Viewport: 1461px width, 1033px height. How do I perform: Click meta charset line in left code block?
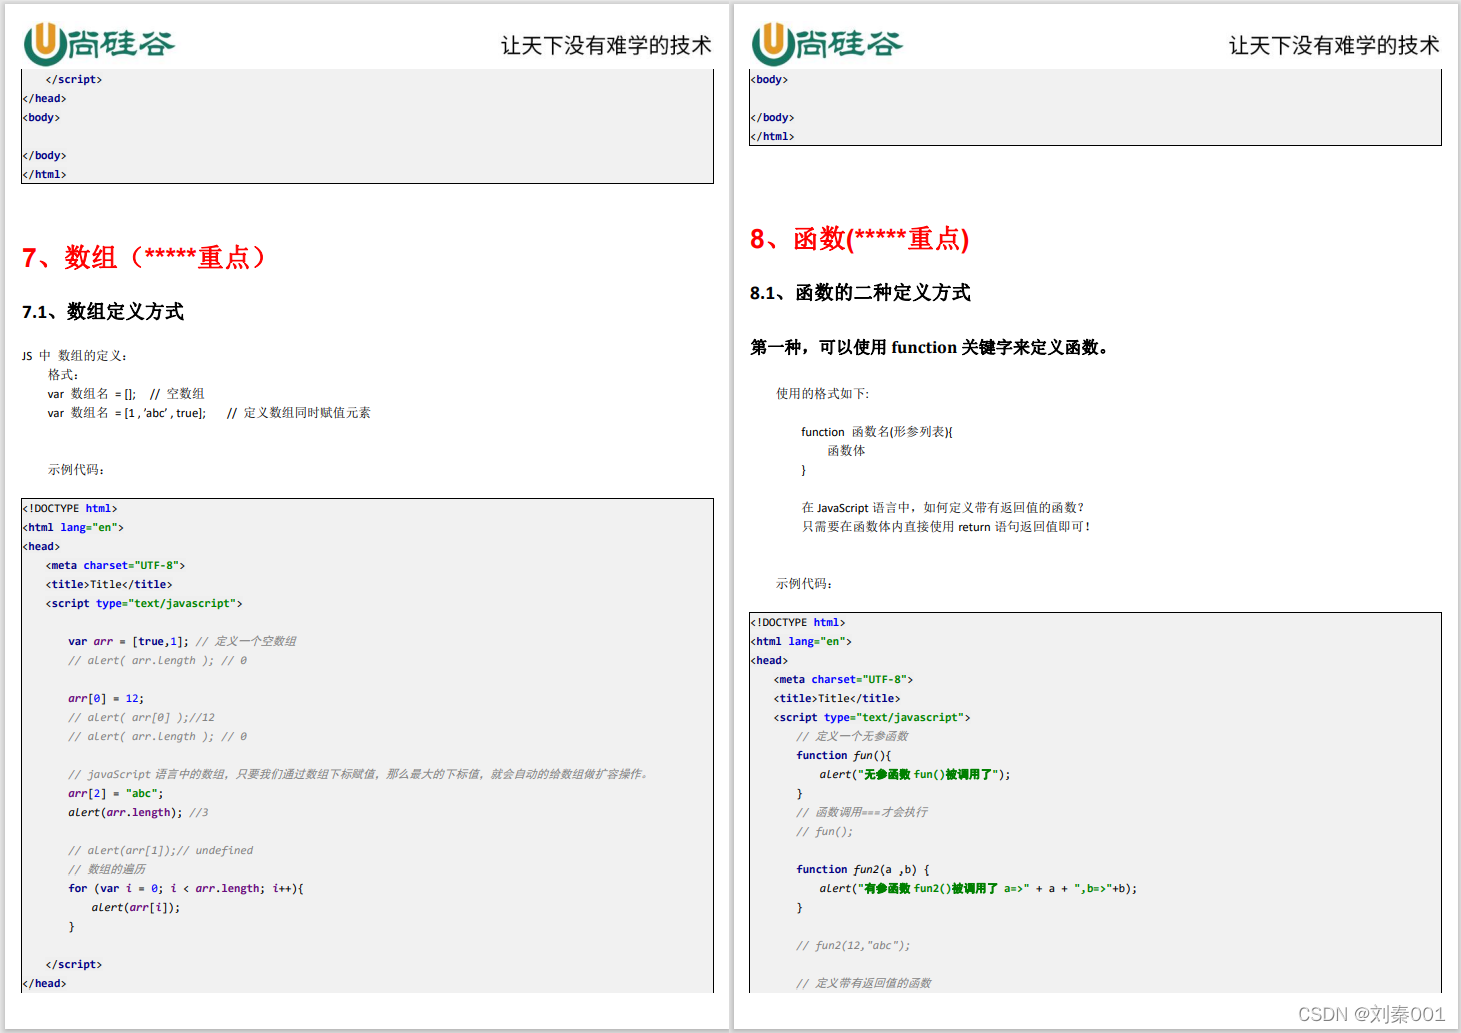115,566
